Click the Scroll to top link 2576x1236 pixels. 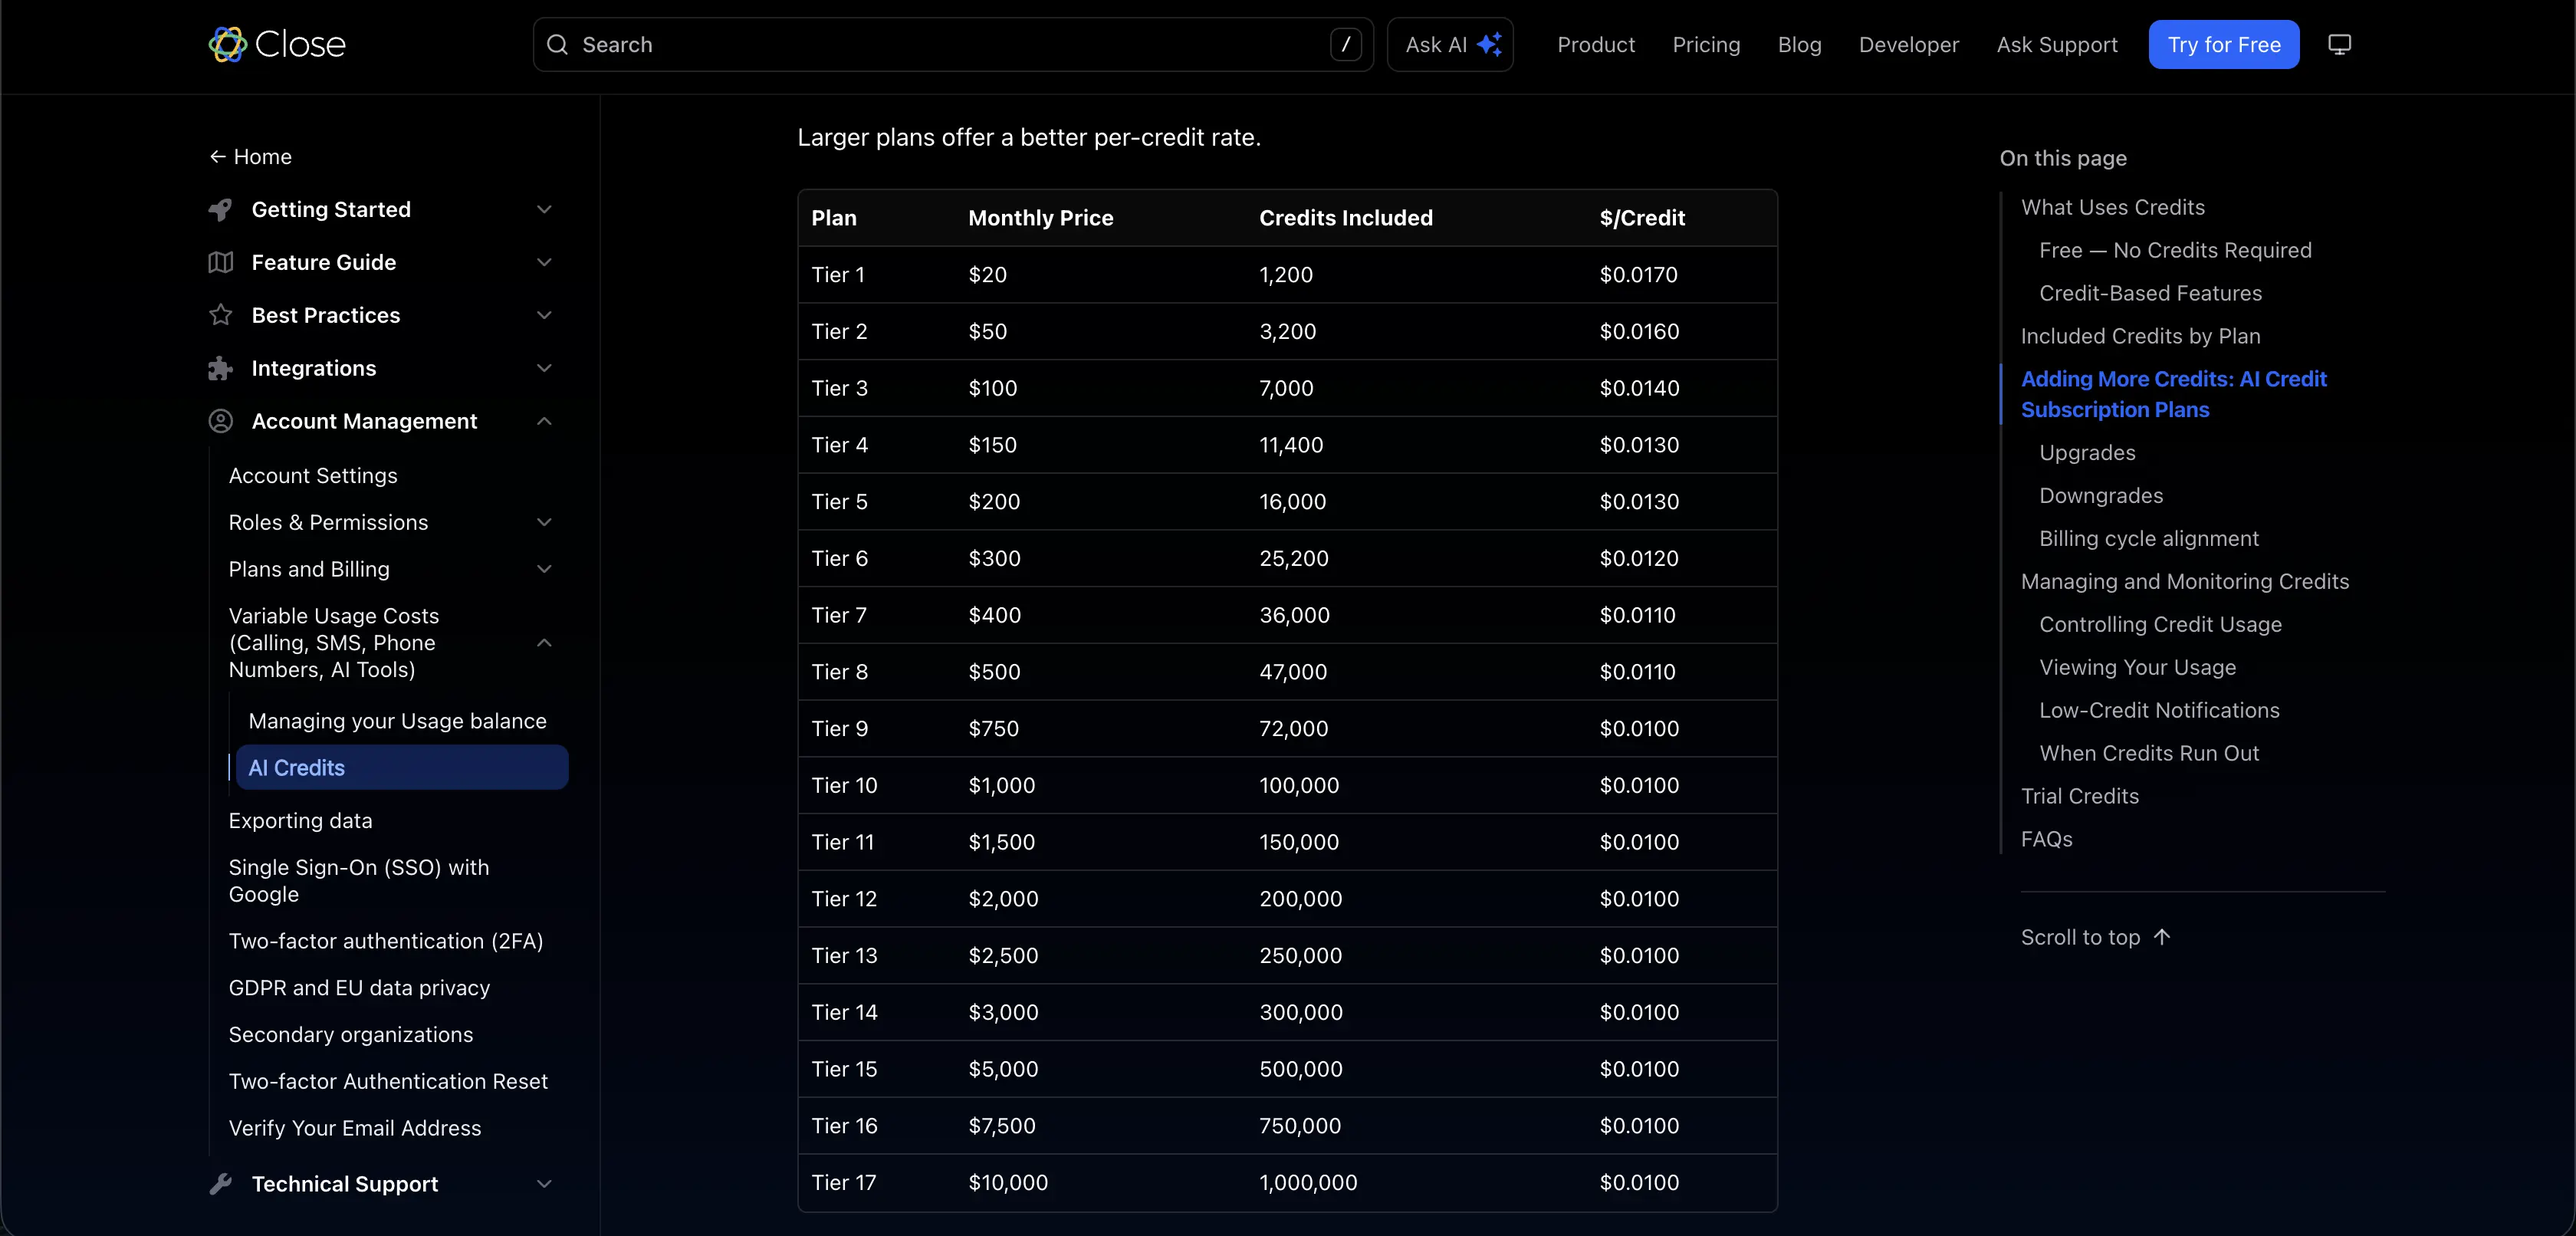click(x=2095, y=937)
